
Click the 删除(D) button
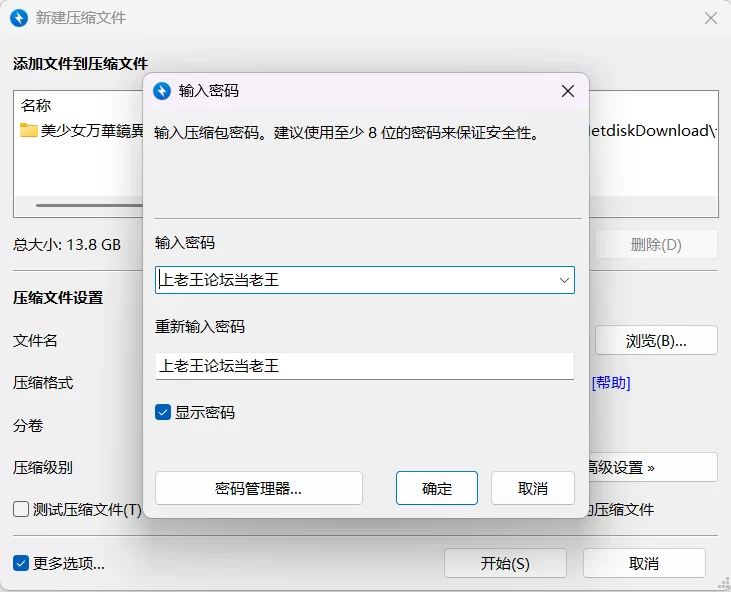tap(656, 244)
